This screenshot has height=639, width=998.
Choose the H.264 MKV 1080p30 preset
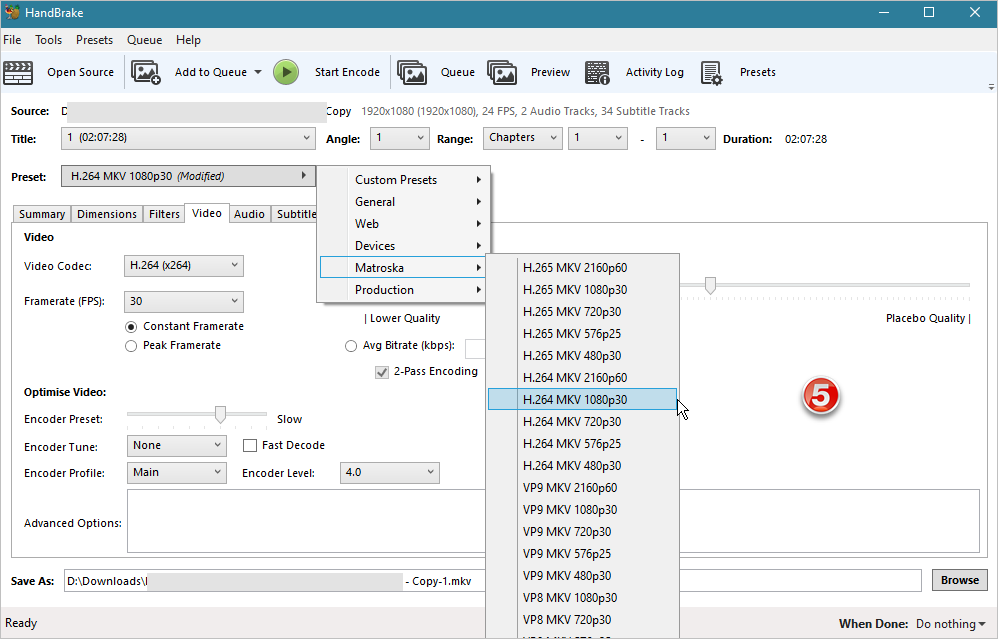[582, 400]
